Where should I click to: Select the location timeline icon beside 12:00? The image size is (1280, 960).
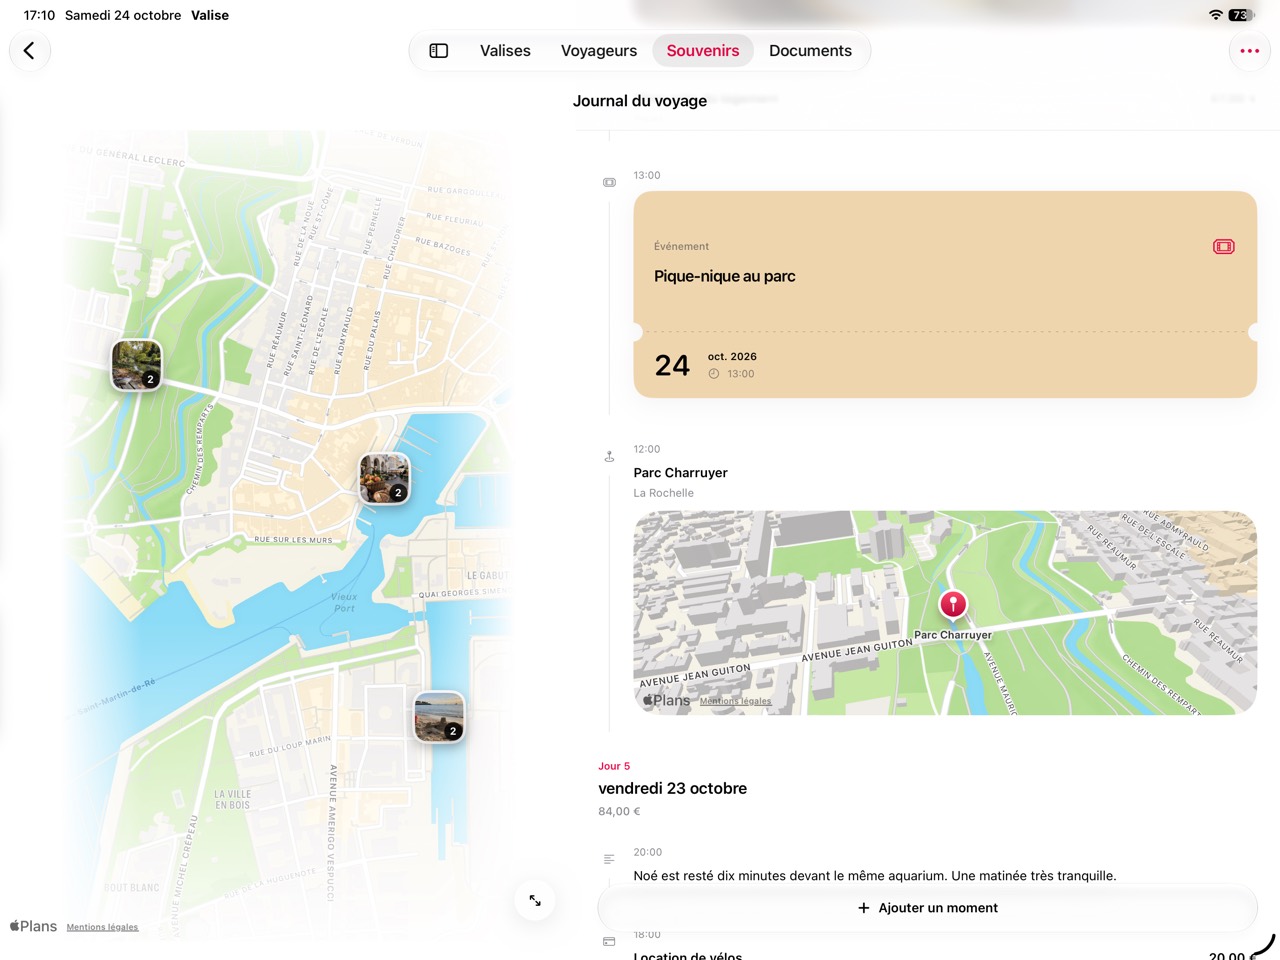point(609,457)
